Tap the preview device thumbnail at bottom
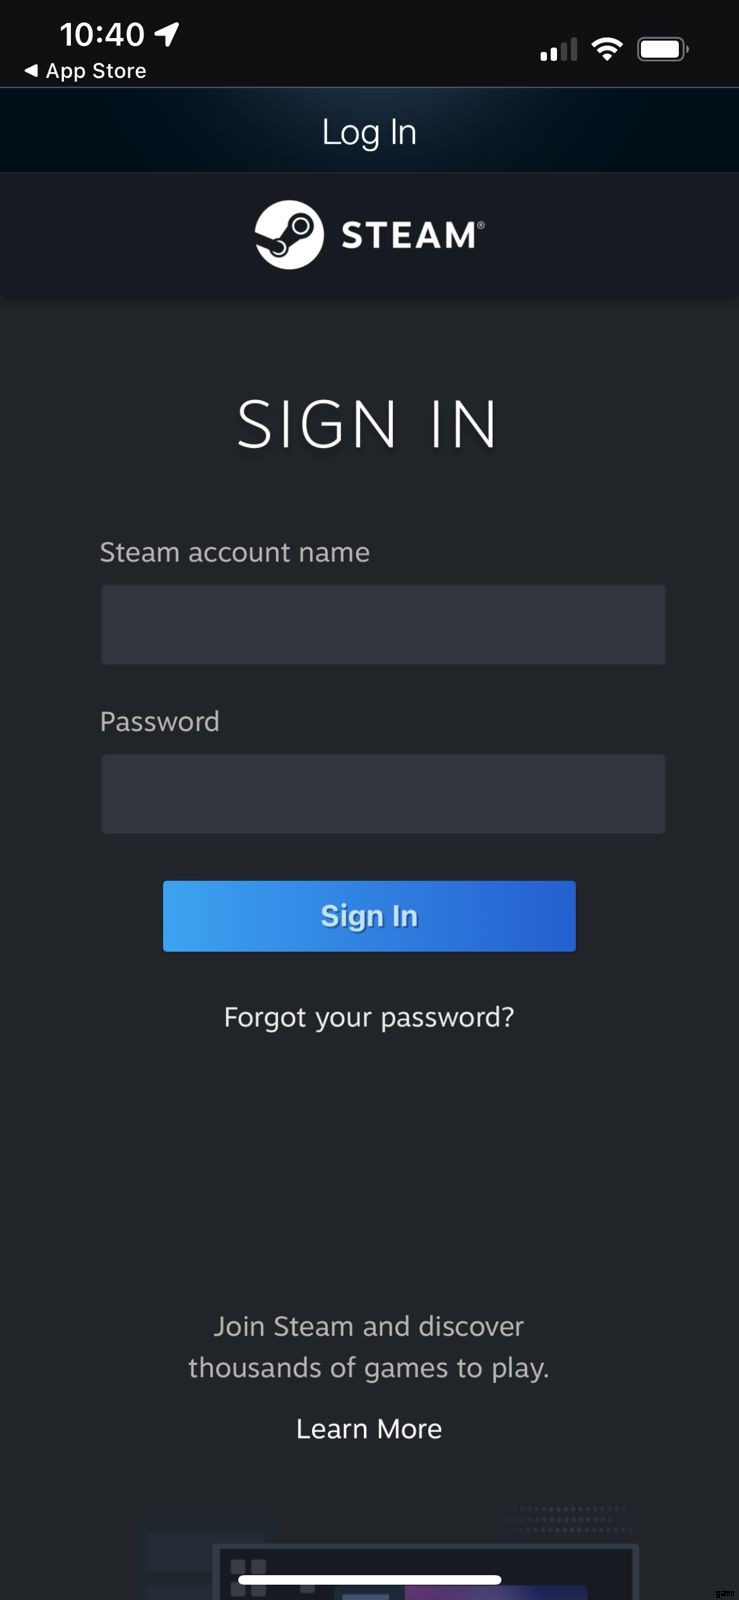The width and height of the screenshot is (739, 1600). (x=425, y=1570)
